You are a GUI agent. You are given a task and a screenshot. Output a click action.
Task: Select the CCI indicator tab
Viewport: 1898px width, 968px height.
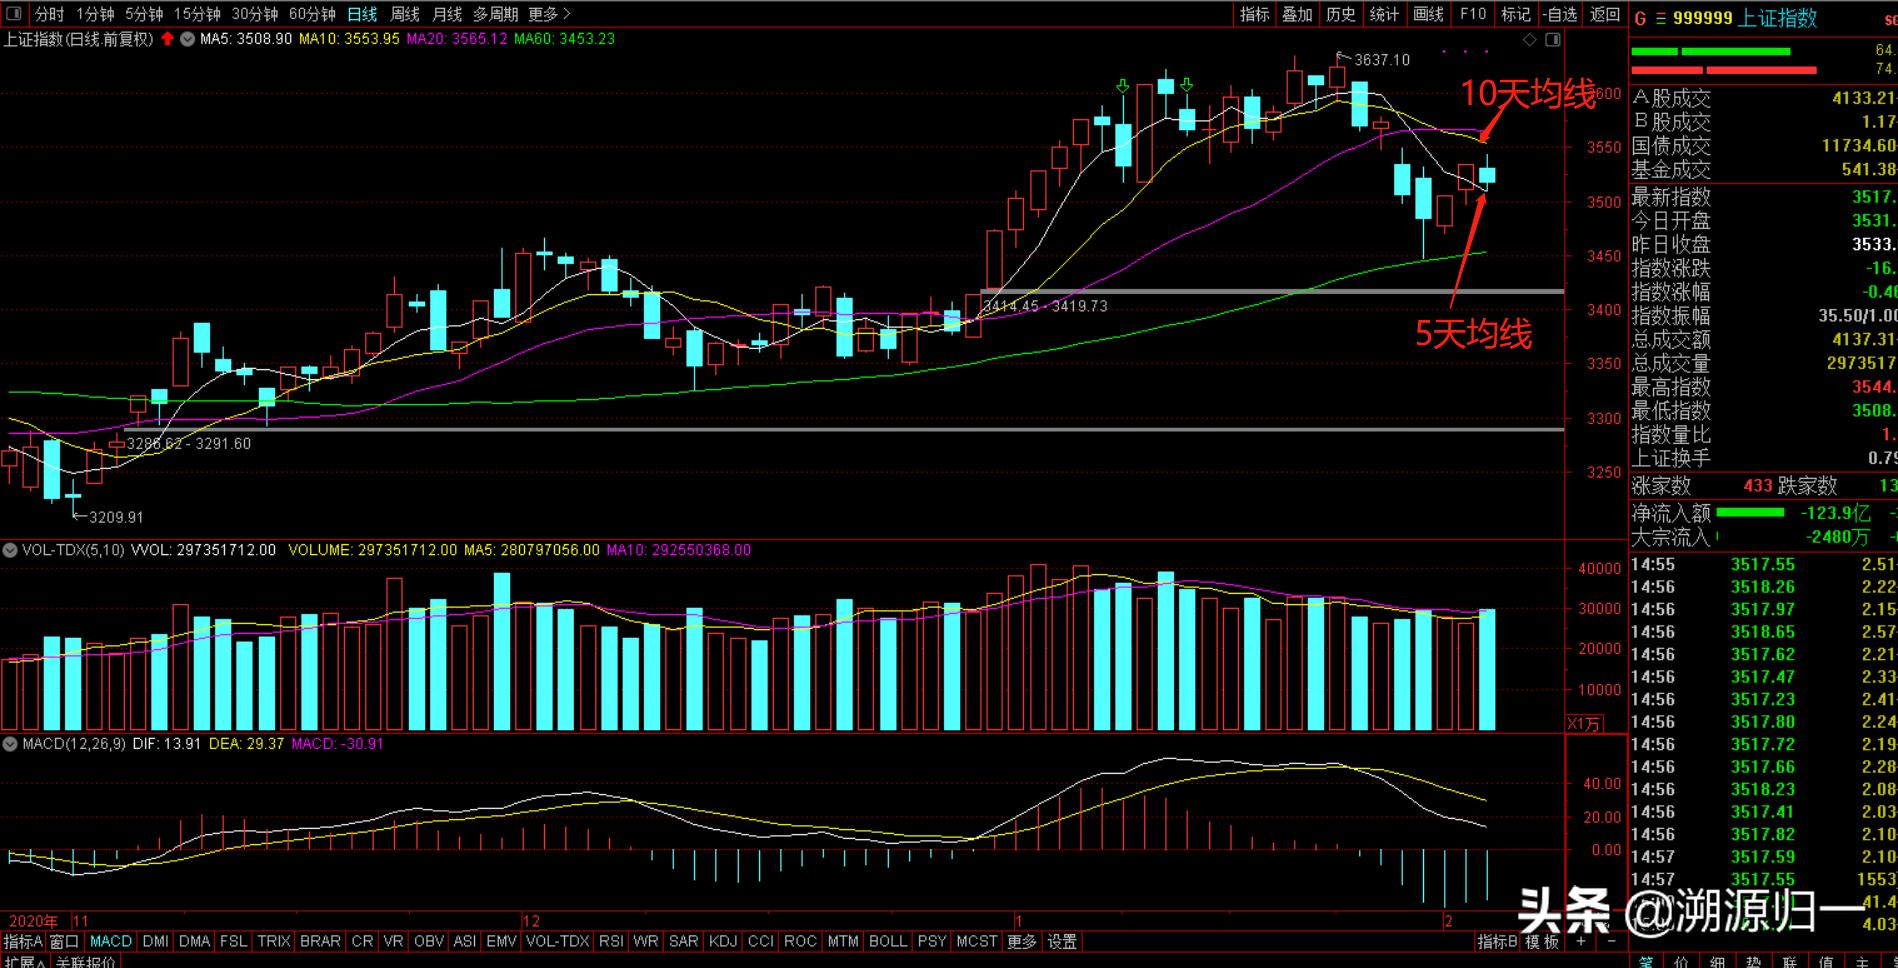[761, 942]
